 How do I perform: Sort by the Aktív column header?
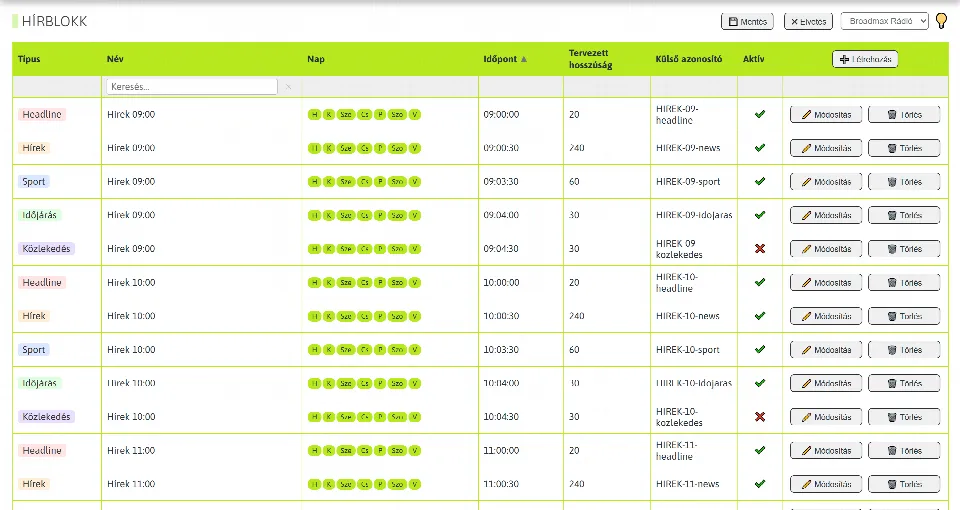tap(754, 59)
